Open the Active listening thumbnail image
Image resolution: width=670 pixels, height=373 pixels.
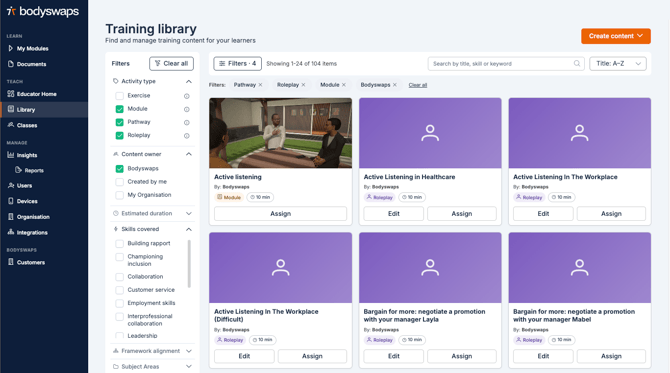pyautogui.click(x=280, y=133)
